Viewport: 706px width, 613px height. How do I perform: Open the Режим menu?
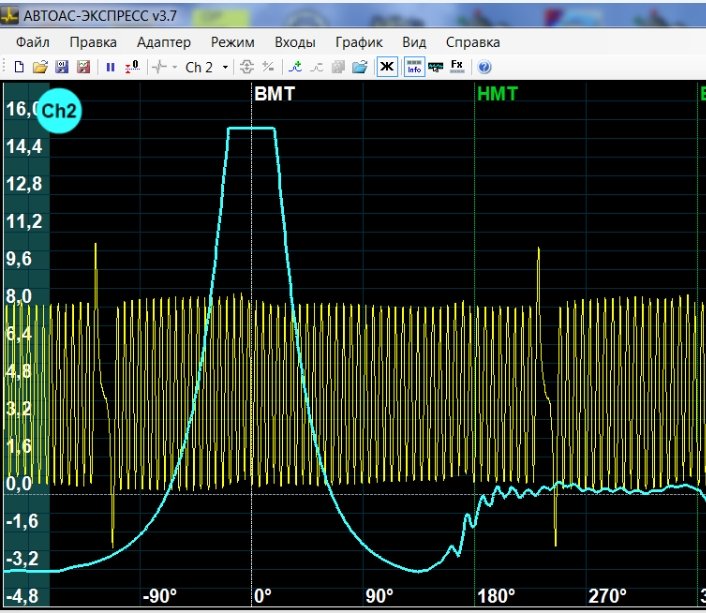pyautogui.click(x=232, y=42)
